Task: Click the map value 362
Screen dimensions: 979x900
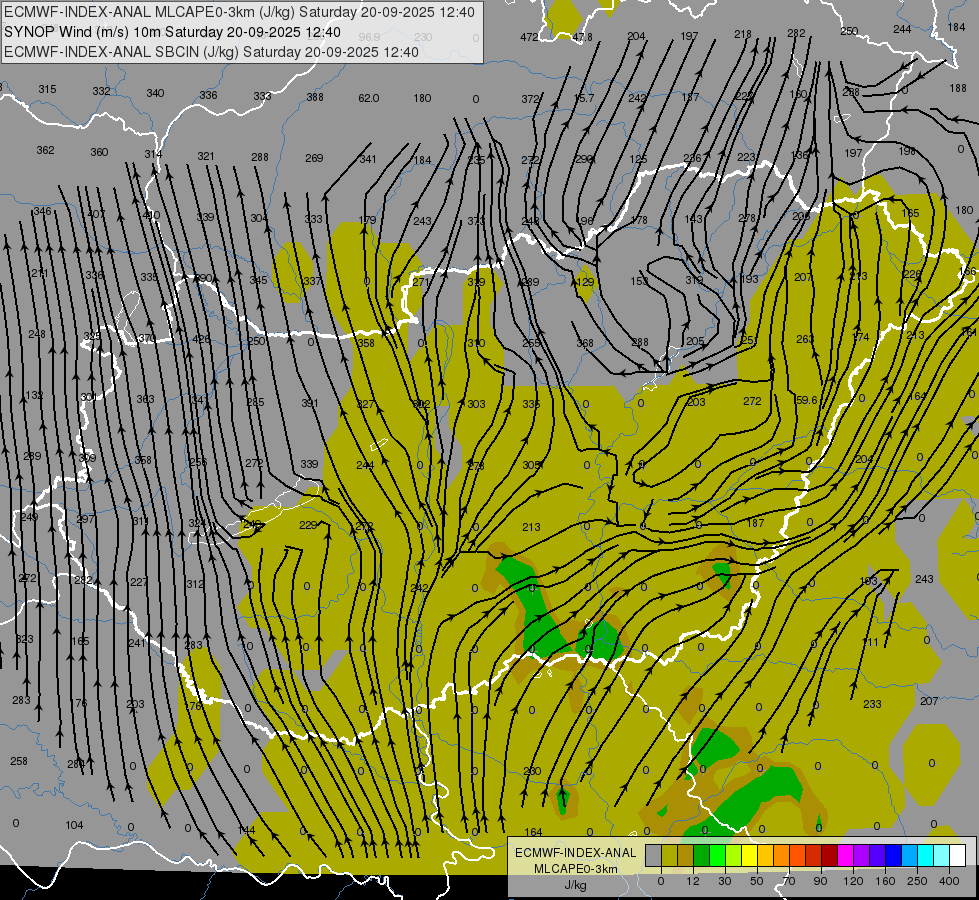Action: point(45,150)
